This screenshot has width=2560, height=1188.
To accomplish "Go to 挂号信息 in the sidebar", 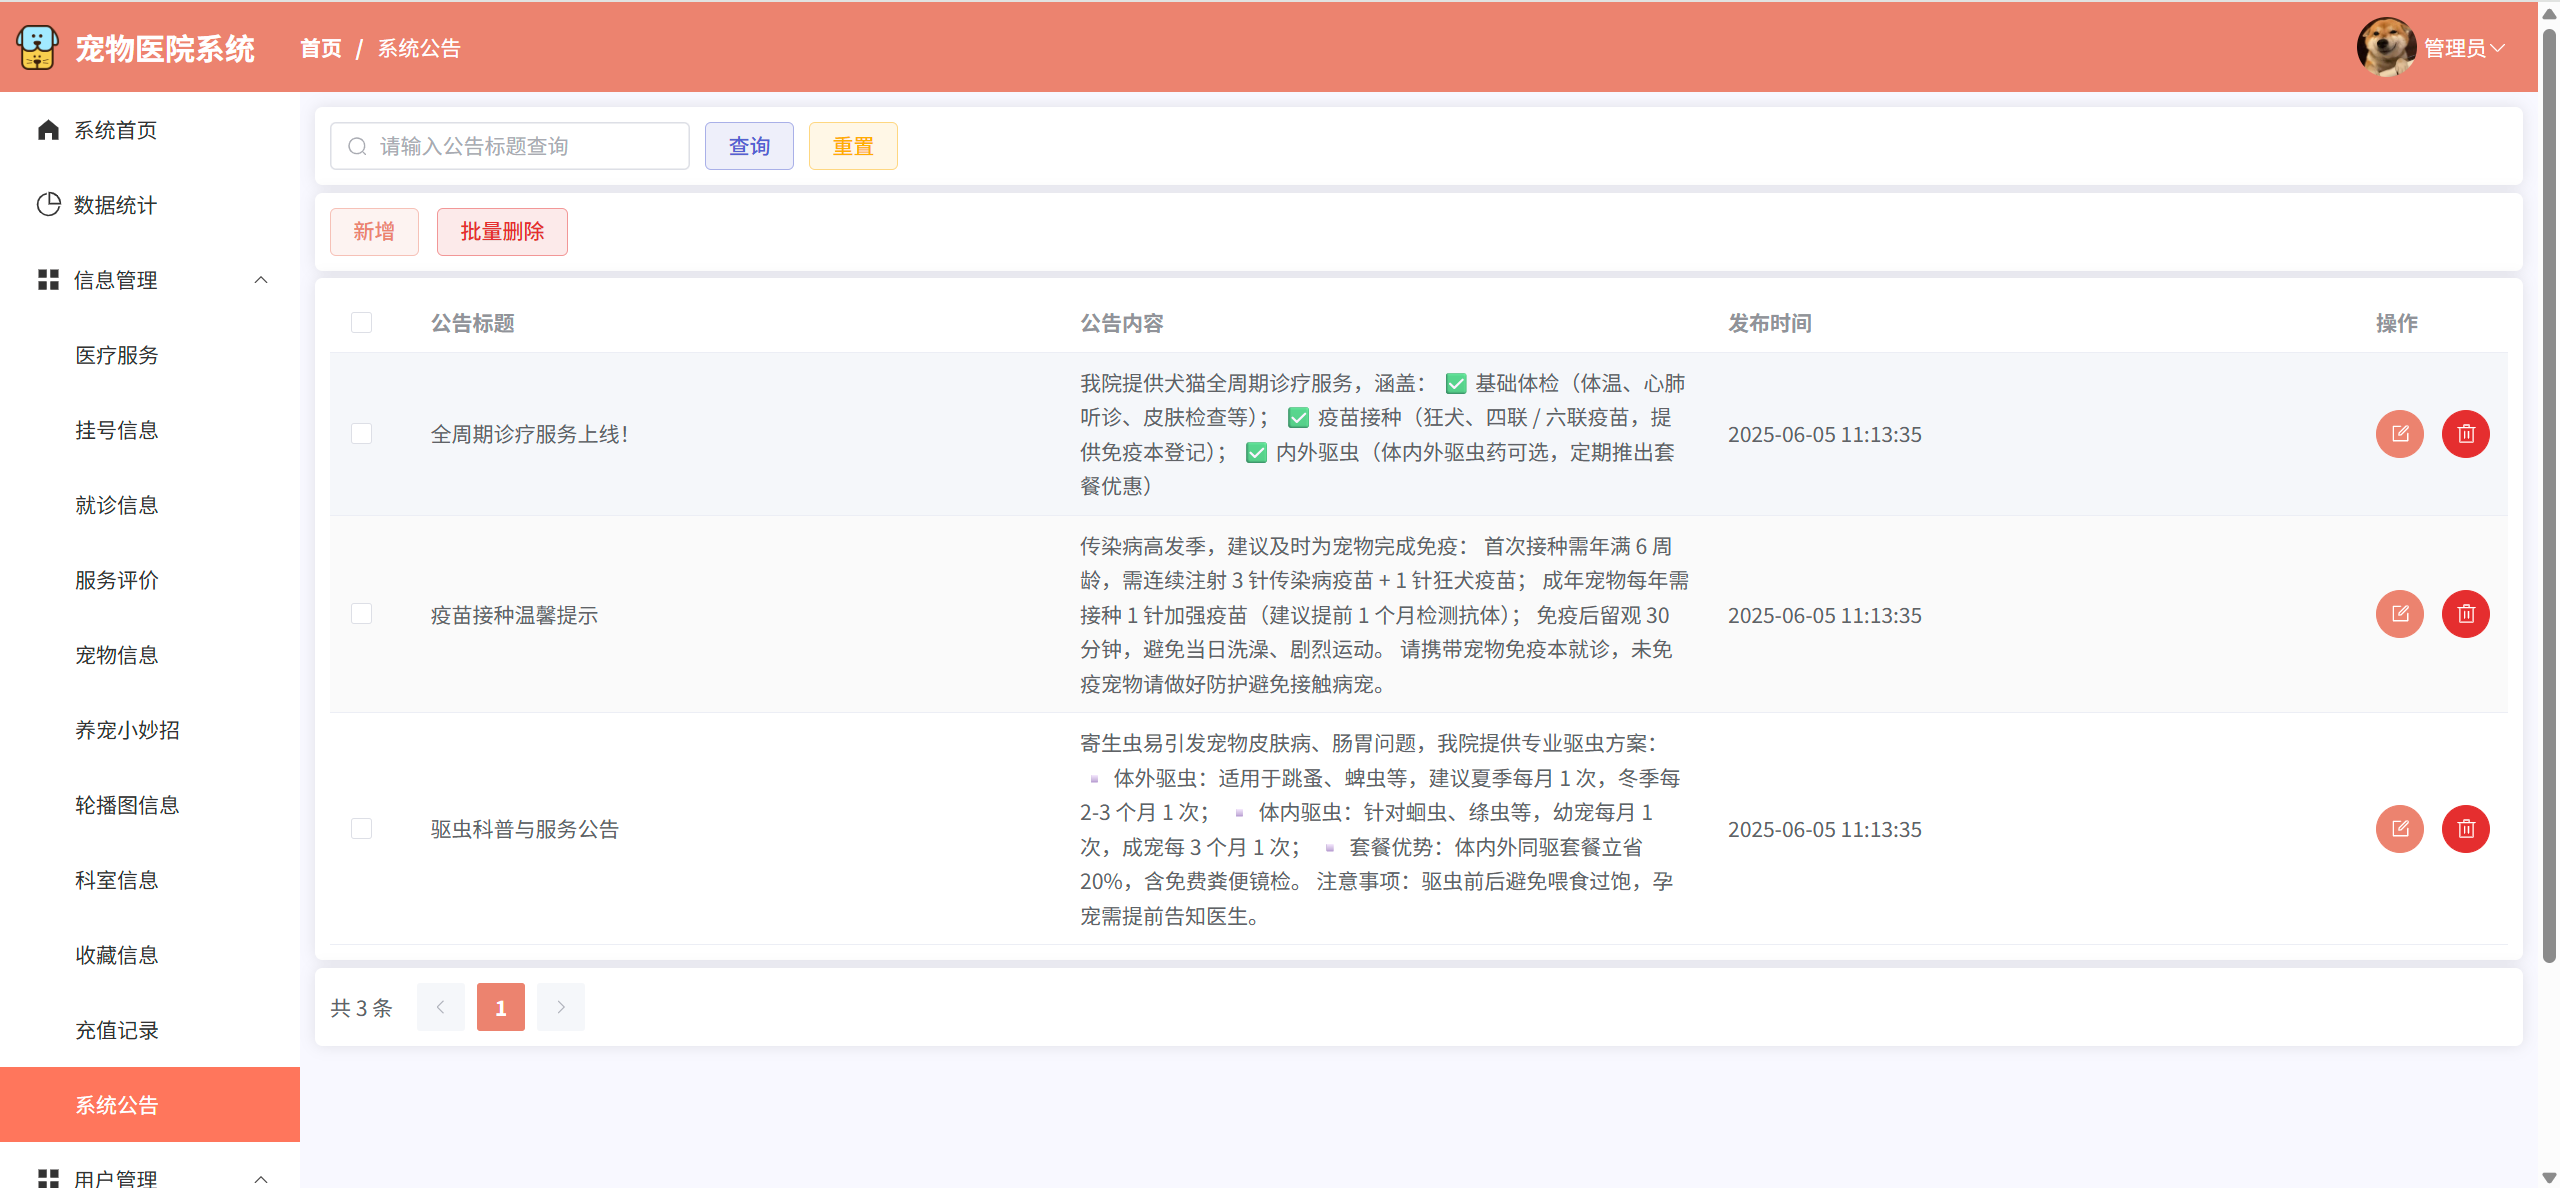I will click(x=116, y=430).
